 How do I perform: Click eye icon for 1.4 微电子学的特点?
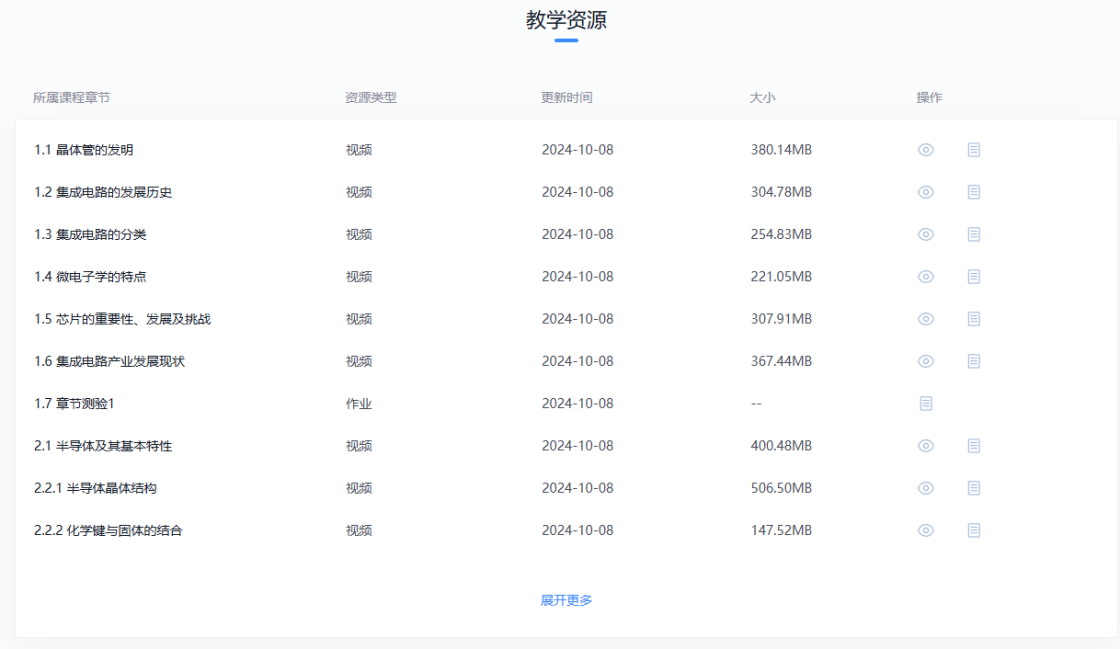coord(926,277)
